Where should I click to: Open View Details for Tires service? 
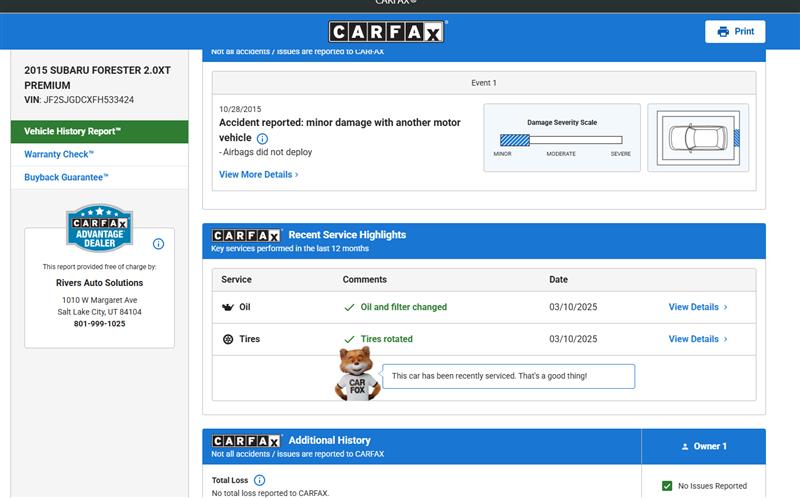click(x=697, y=339)
